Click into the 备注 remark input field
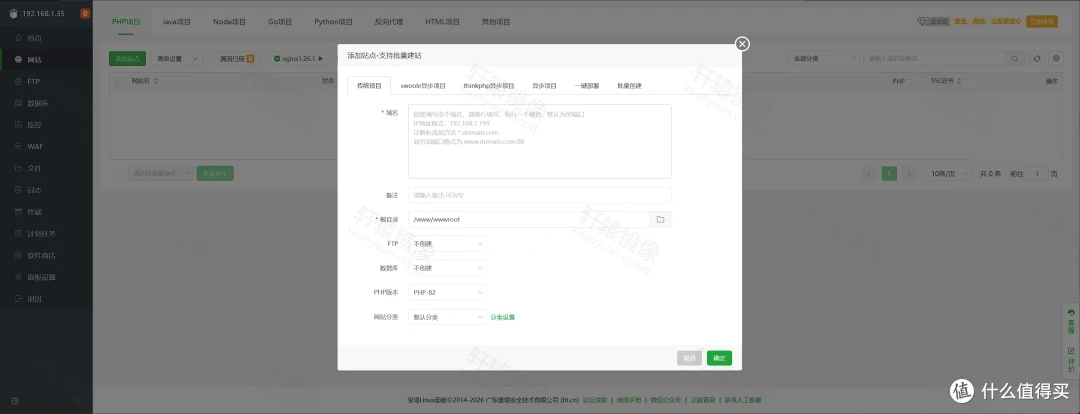The width and height of the screenshot is (1080, 414). [x=539, y=196]
